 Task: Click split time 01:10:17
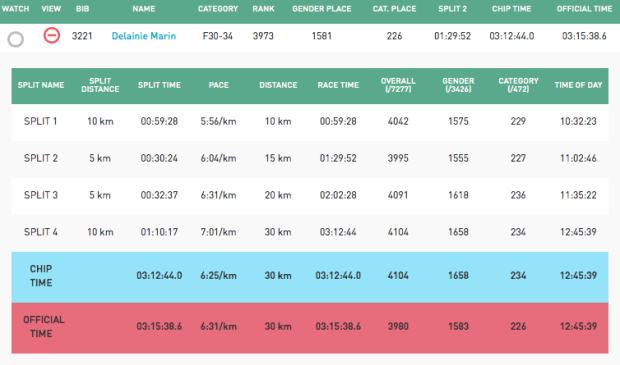point(159,232)
